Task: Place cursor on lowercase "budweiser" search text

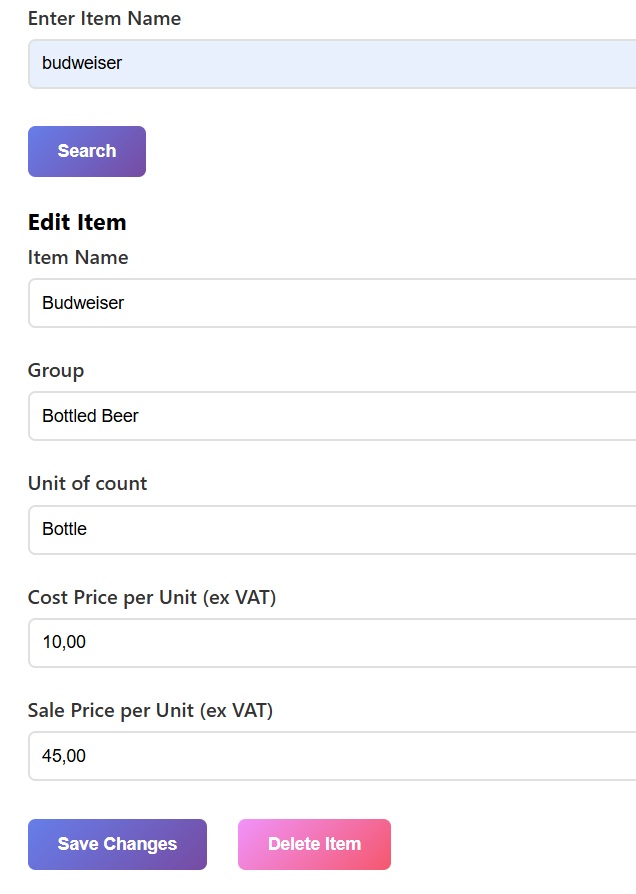Action: tap(82, 63)
